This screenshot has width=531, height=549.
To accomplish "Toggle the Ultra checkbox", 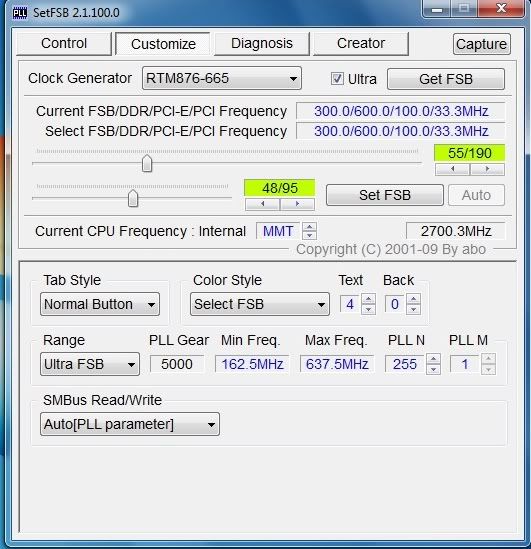I will (337, 78).
